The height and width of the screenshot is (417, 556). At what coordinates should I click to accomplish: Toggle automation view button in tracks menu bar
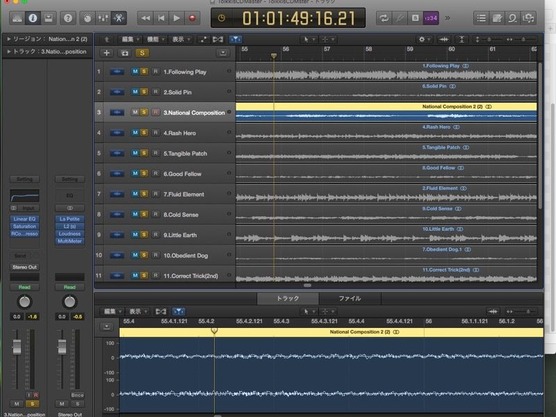click(203, 39)
